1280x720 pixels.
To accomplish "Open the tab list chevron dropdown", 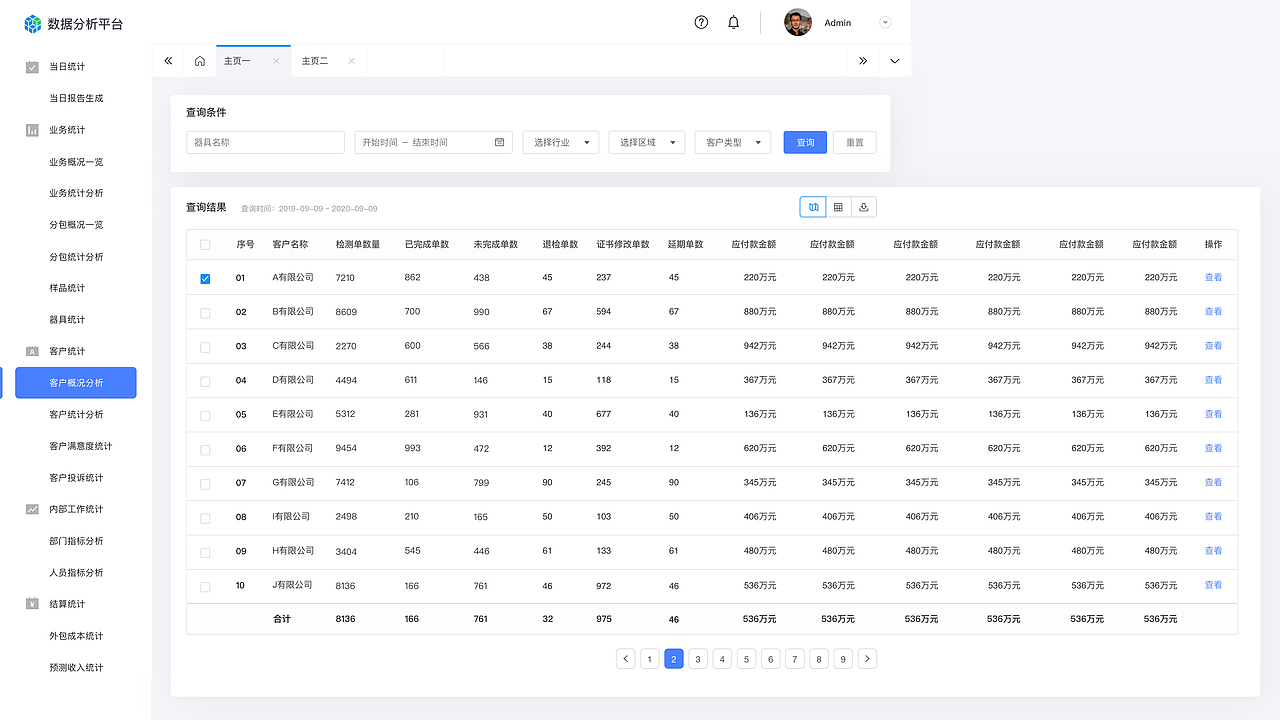I will pos(894,61).
